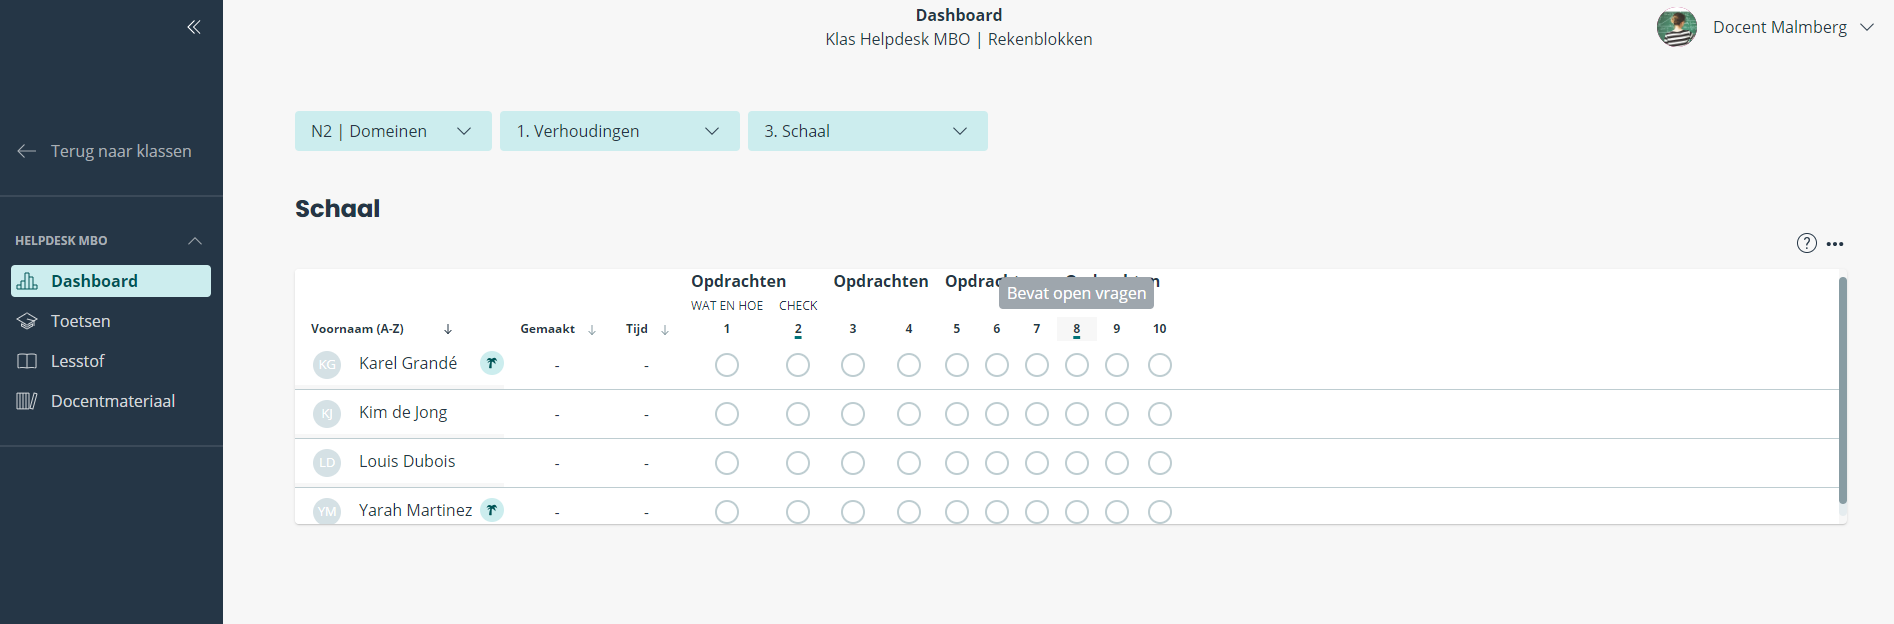Click Karel Grandé's circle for opdracht 8
1894x624 pixels.
coord(1077,365)
